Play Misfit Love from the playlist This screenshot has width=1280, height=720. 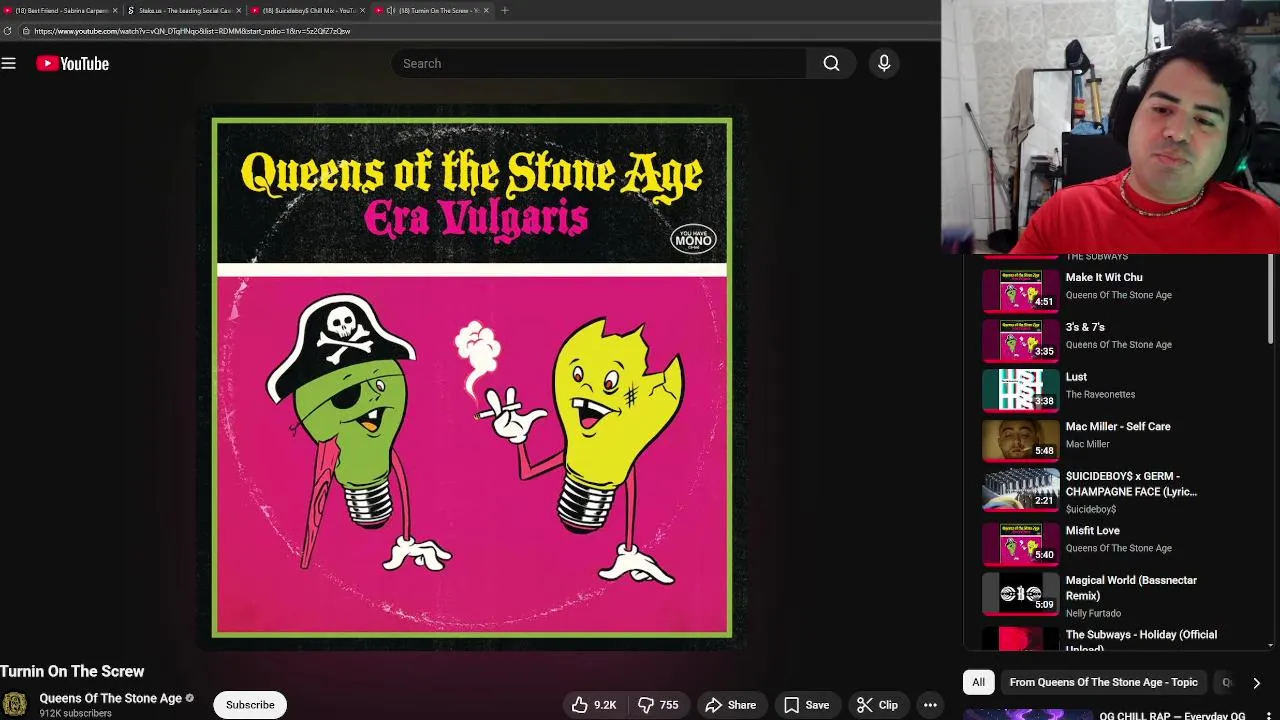(1092, 530)
